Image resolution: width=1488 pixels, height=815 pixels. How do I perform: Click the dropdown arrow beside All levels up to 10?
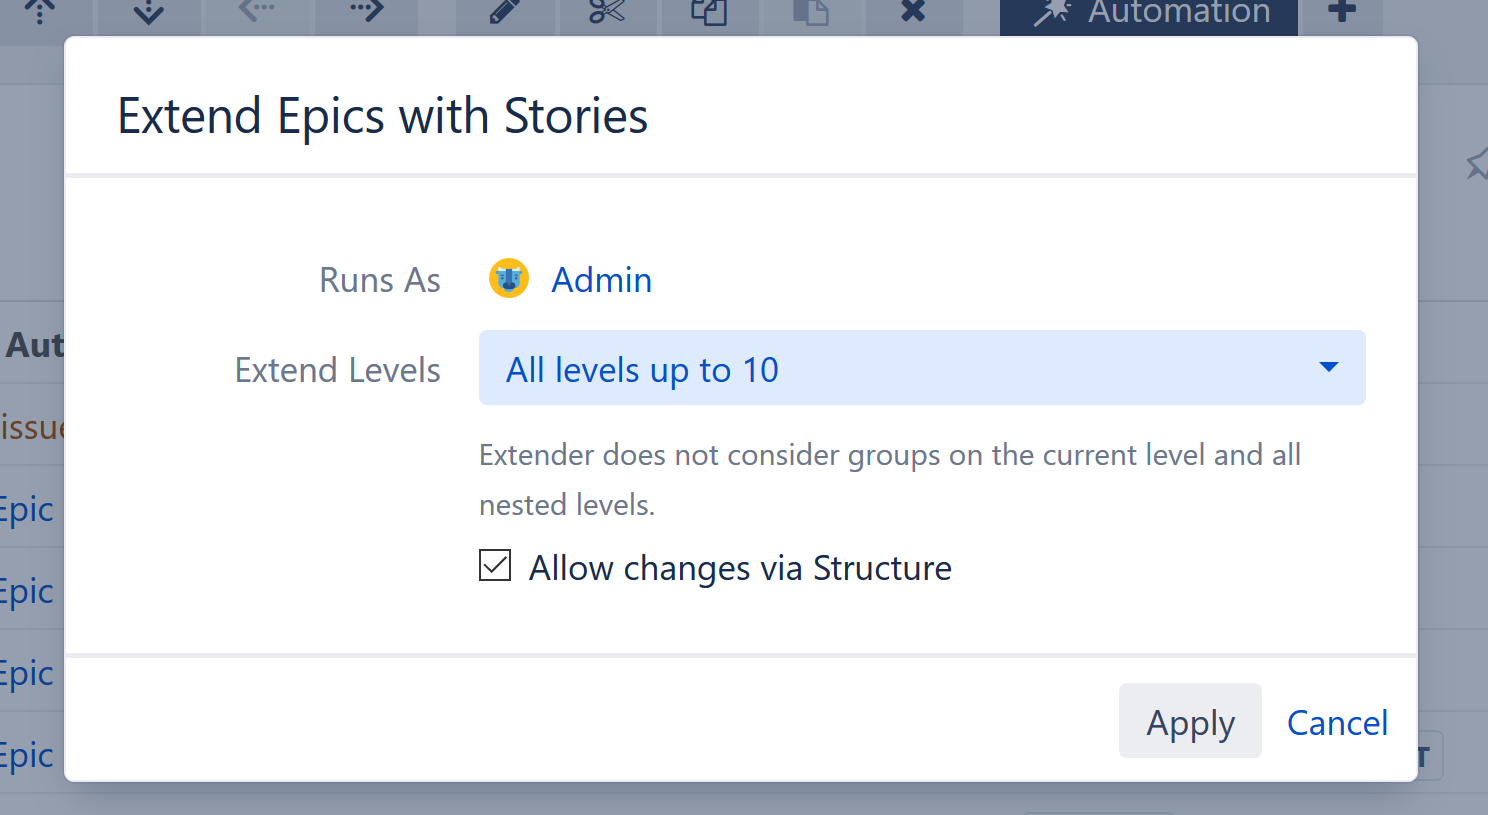(1328, 368)
